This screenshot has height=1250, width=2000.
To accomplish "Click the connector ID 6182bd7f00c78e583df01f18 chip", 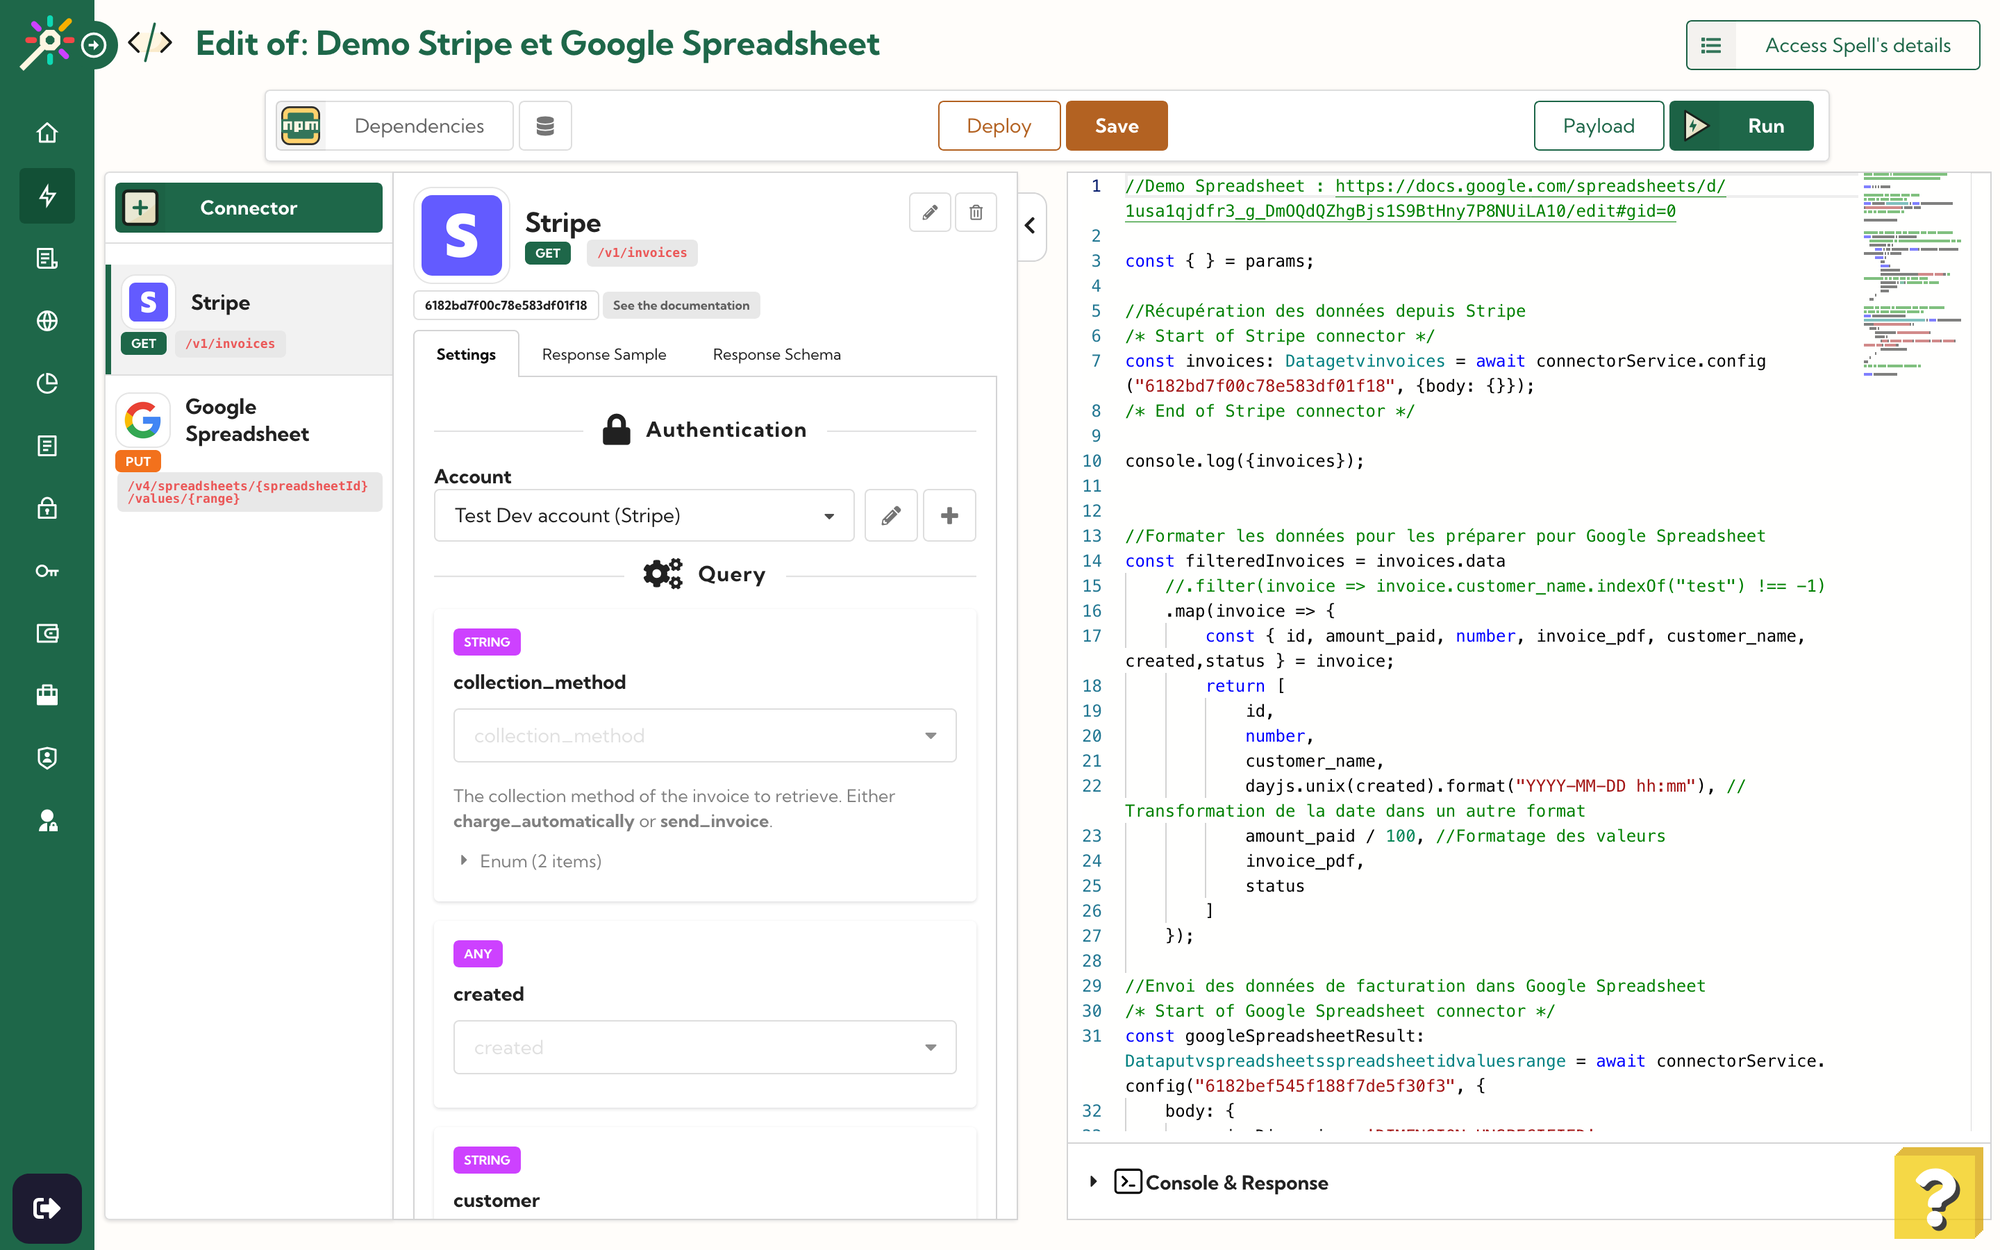I will (506, 305).
